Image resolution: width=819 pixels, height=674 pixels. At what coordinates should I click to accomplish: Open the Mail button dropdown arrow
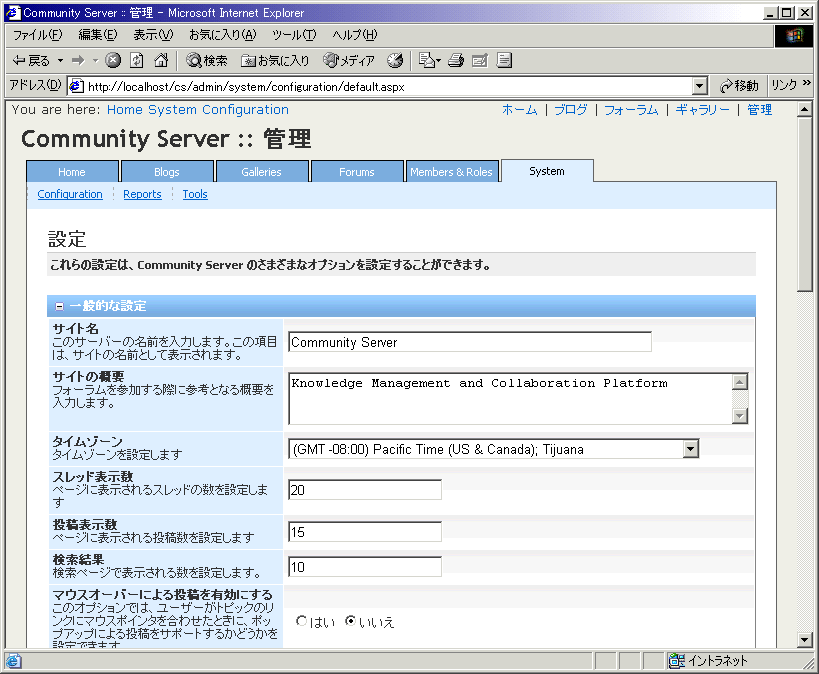pos(438,61)
